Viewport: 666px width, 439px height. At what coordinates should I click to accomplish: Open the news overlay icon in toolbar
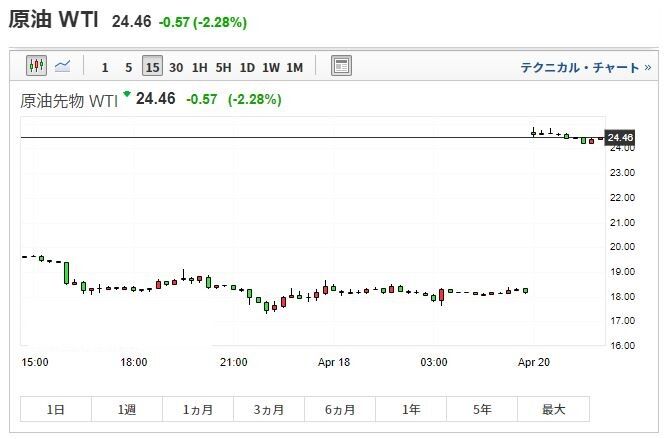point(341,66)
